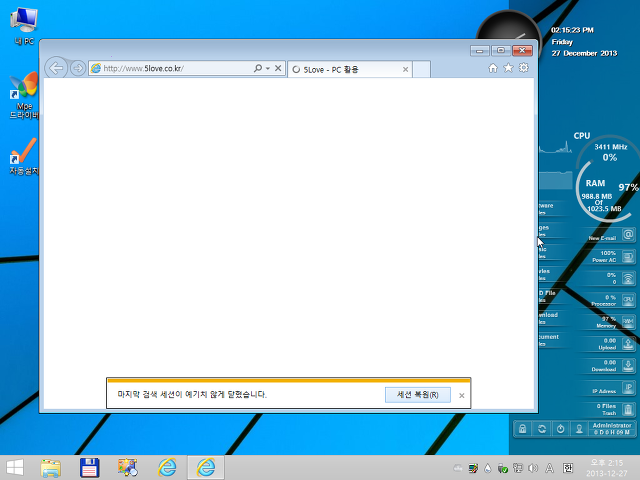The width and height of the screenshot is (640, 480).
Task: Expand the address bar autocomplete dropdown arrow
Action: (x=268, y=69)
